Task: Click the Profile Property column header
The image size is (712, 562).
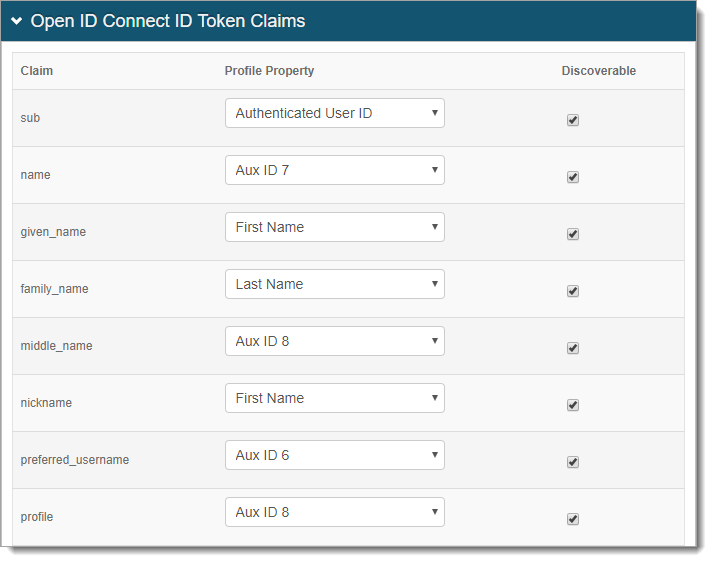Action: pyautogui.click(x=269, y=71)
